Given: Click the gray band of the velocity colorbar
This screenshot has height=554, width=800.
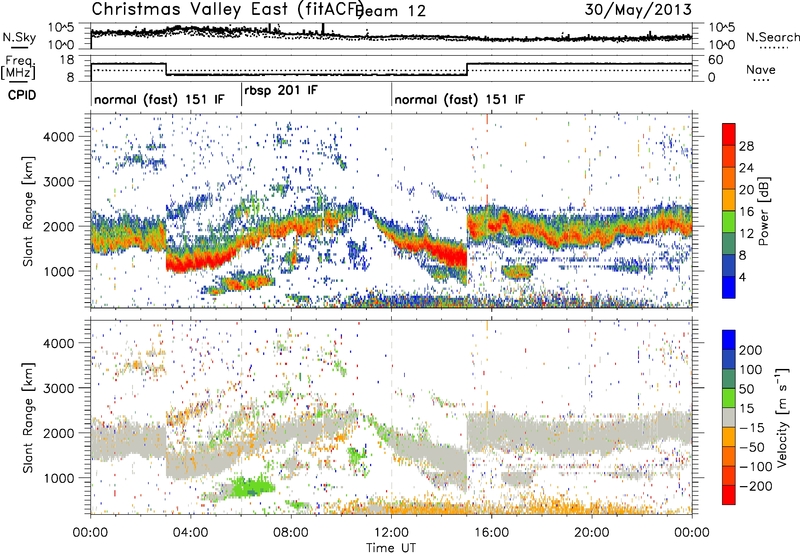Looking at the screenshot, I should (729, 417).
